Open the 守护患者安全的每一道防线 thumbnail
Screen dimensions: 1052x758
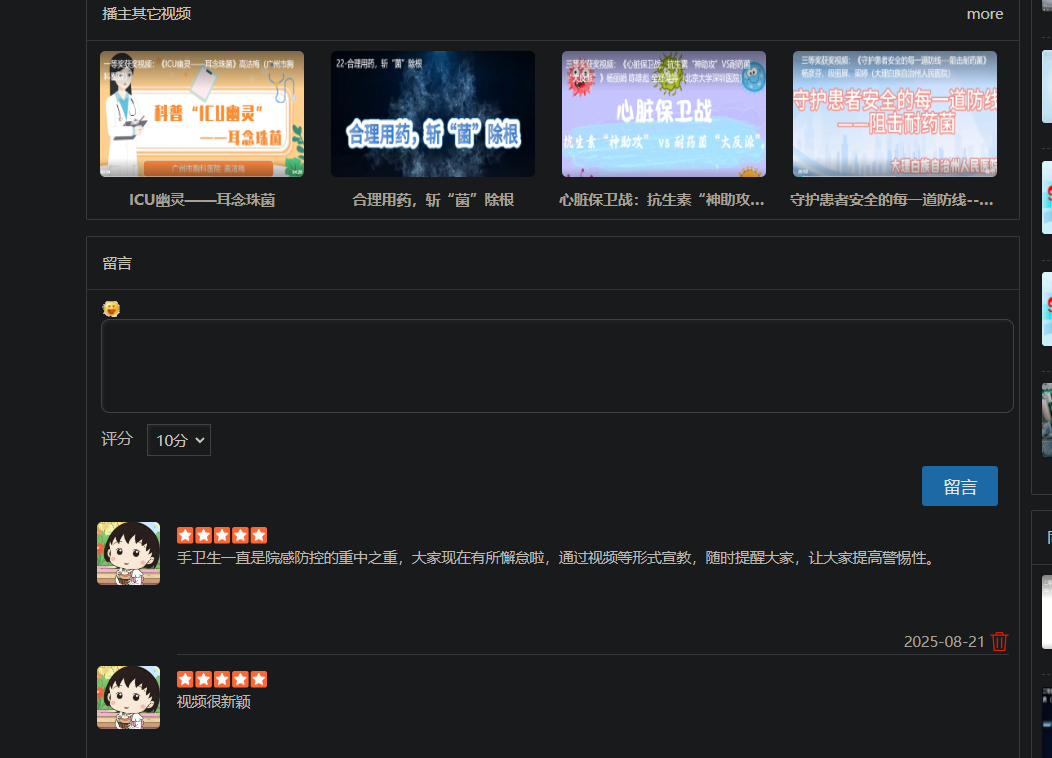[895, 114]
